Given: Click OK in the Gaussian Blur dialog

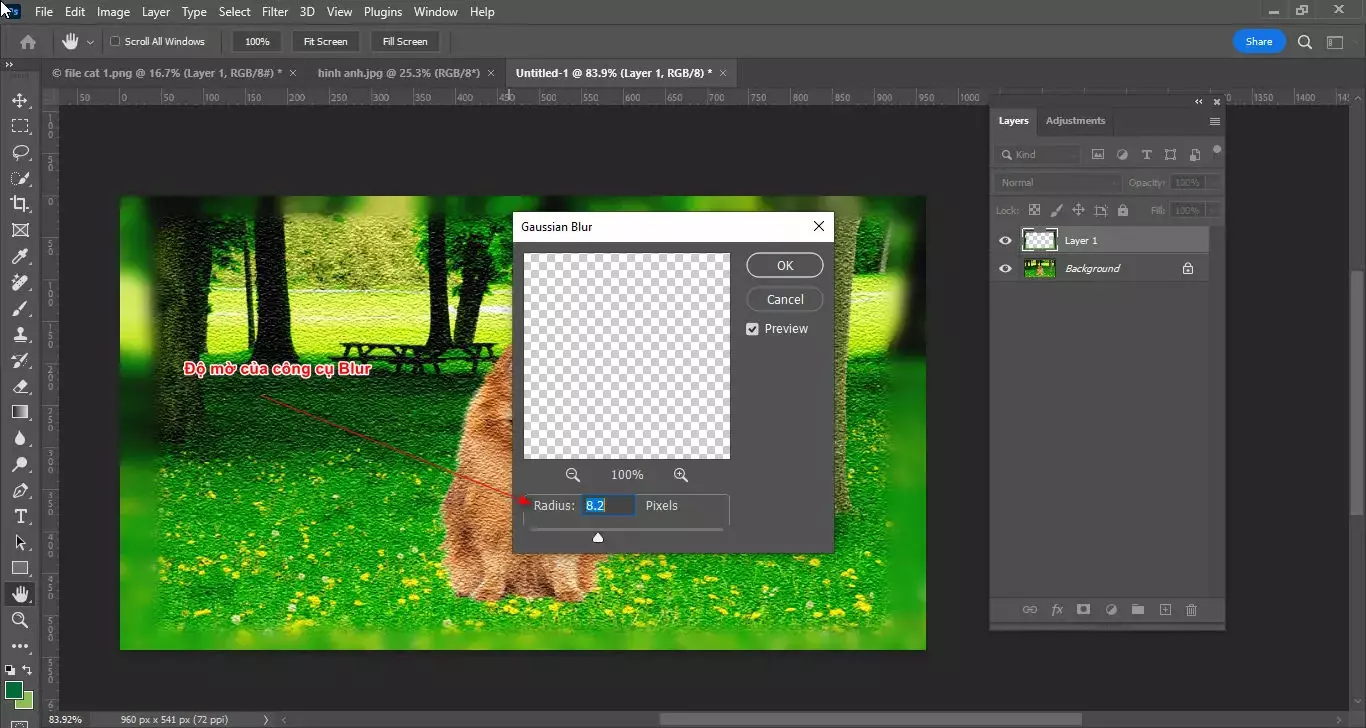Looking at the screenshot, I should point(784,265).
